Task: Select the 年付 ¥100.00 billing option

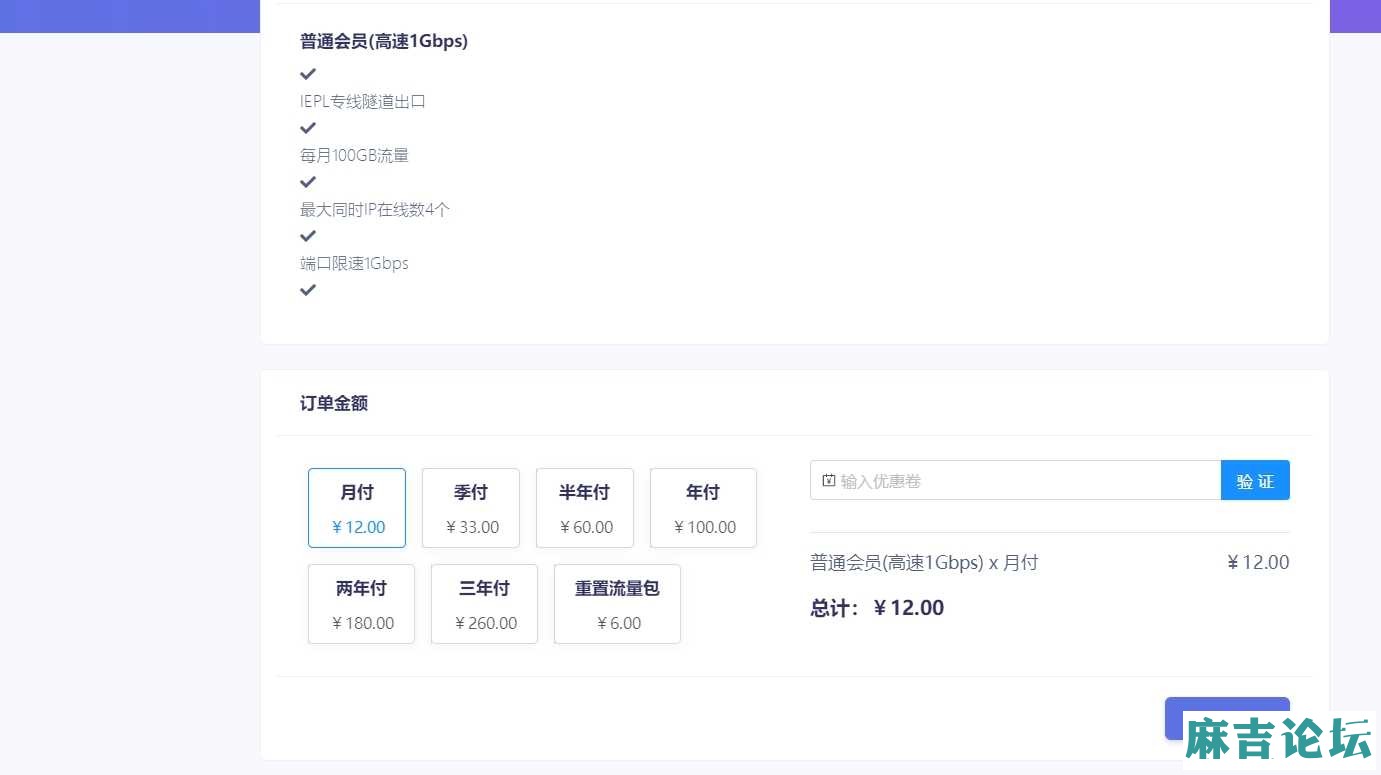Action: pos(703,508)
